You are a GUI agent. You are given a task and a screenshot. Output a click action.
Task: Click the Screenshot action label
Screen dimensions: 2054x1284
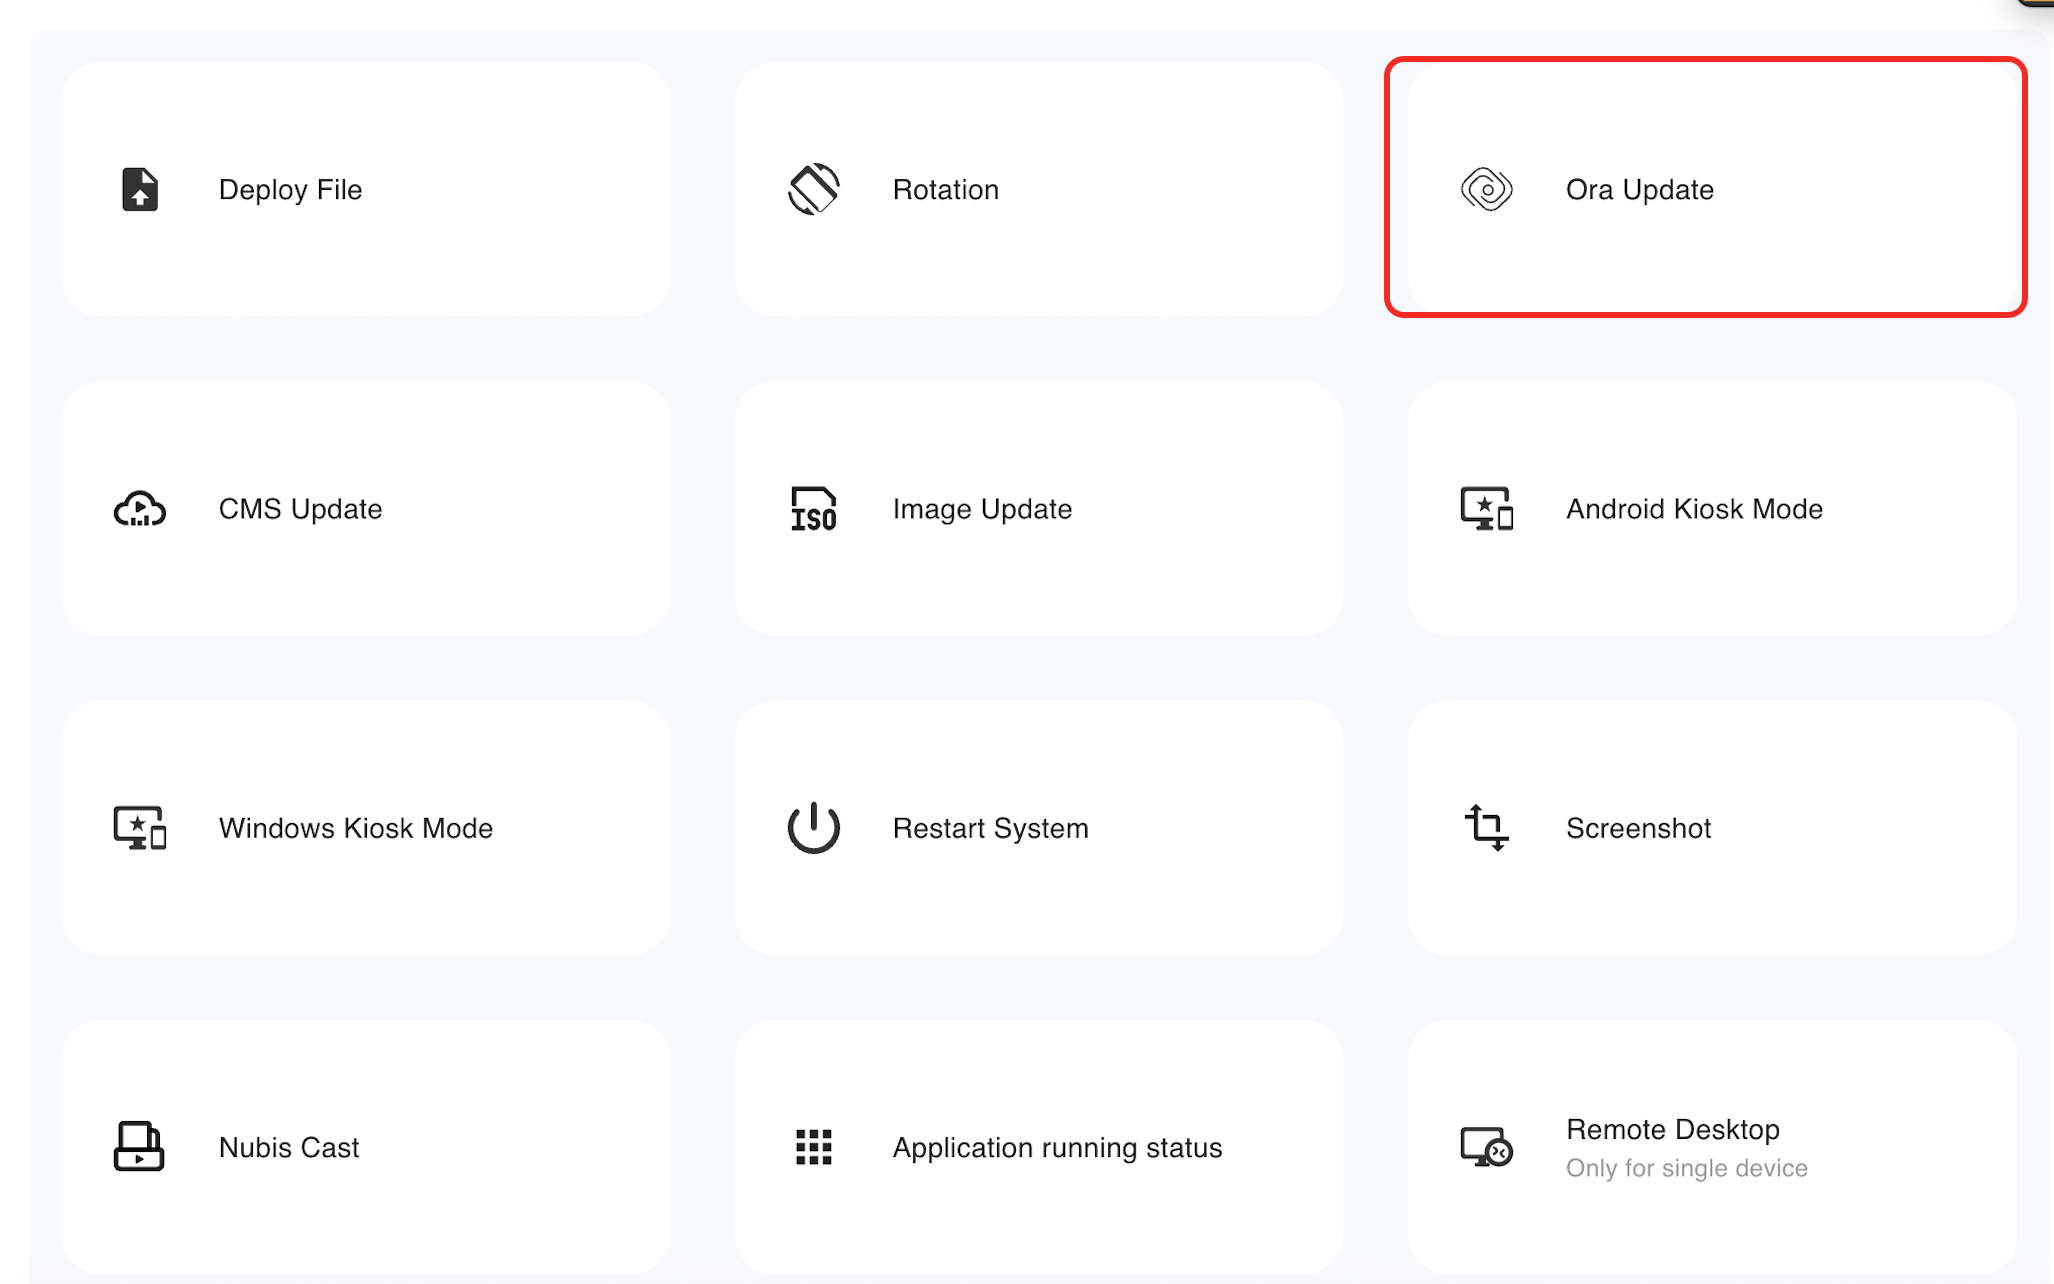1638,828
